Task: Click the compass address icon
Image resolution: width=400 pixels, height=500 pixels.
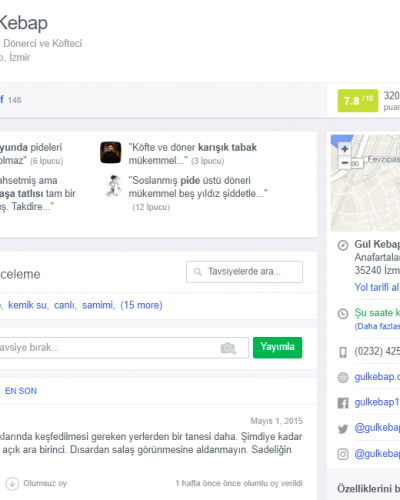Action: tap(343, 245)
